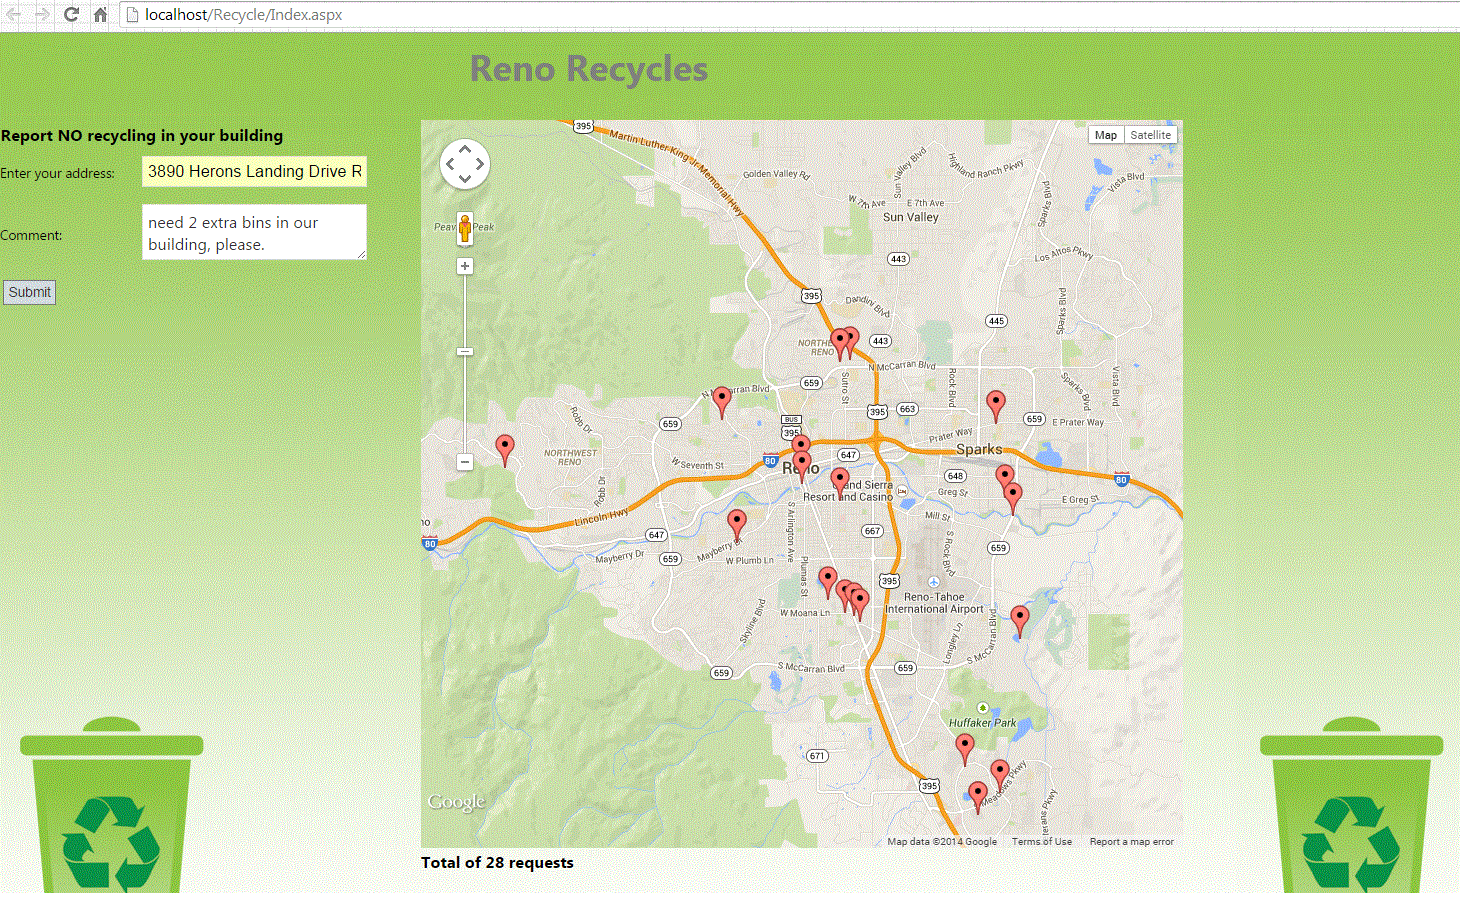
Task: Click the Street View pegman icon
Action: coord(465,228)
